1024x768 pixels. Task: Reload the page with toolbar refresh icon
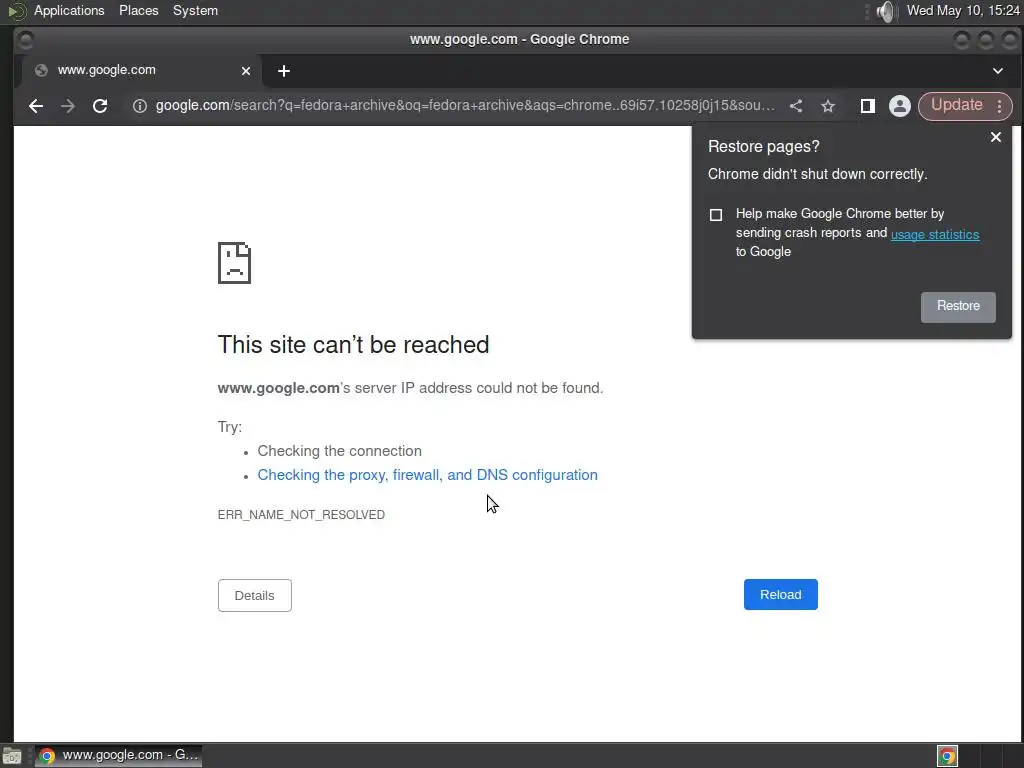[x=100, y=106]
